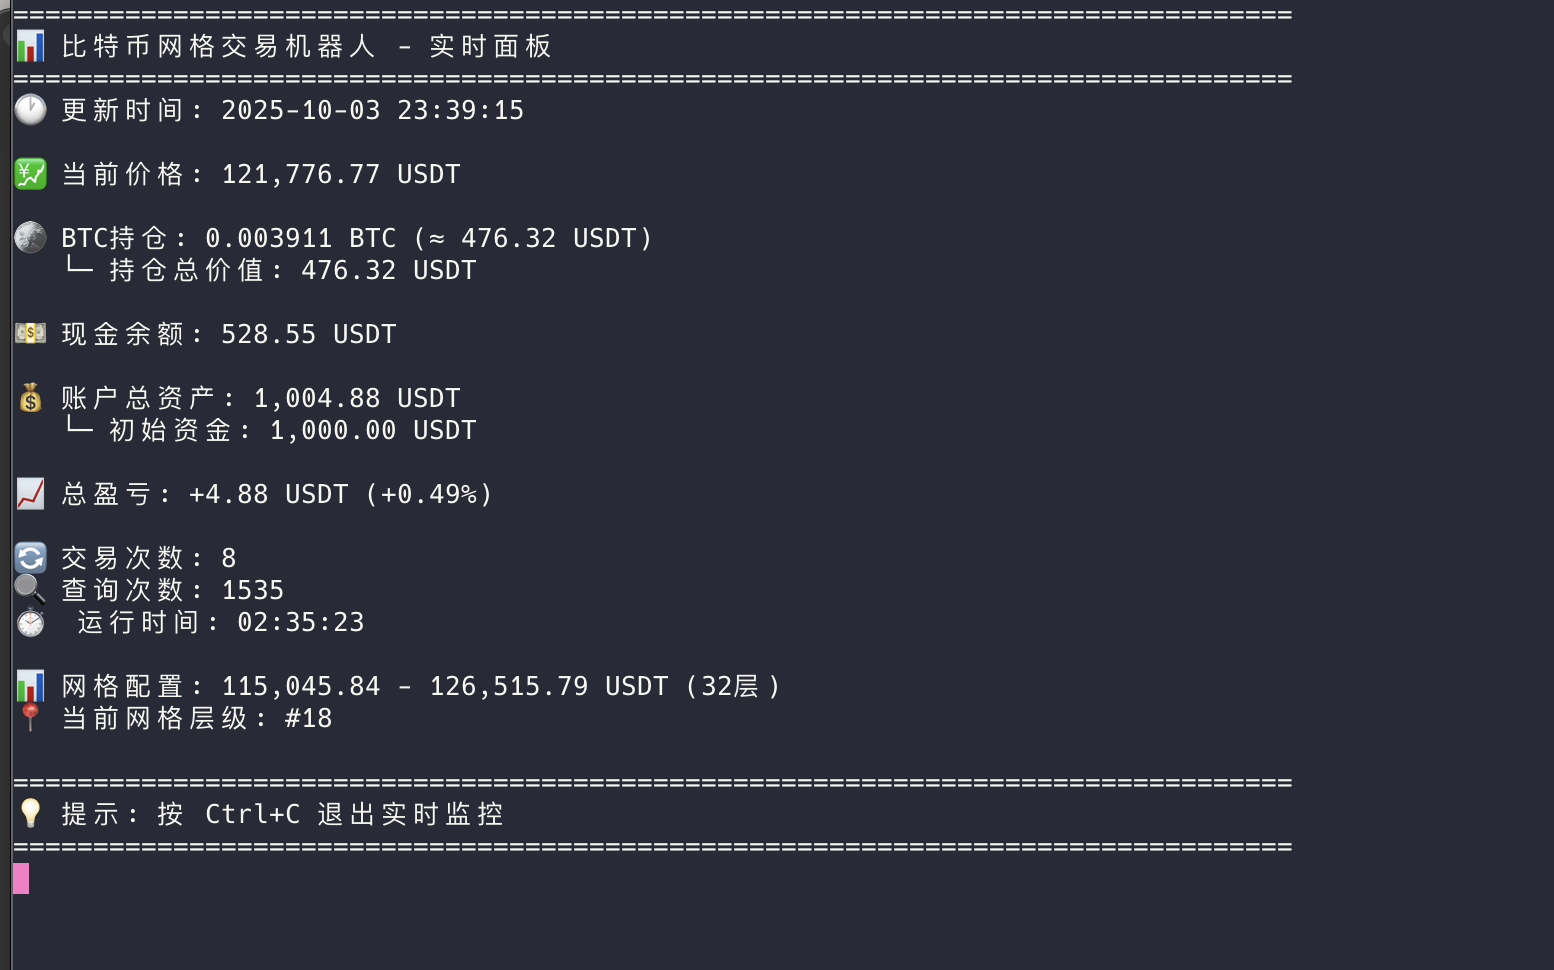This screenshot has width=1554, height=970.
Task: Click the Ctrl+C text in the hint line
Action: (x=252, y=814)
